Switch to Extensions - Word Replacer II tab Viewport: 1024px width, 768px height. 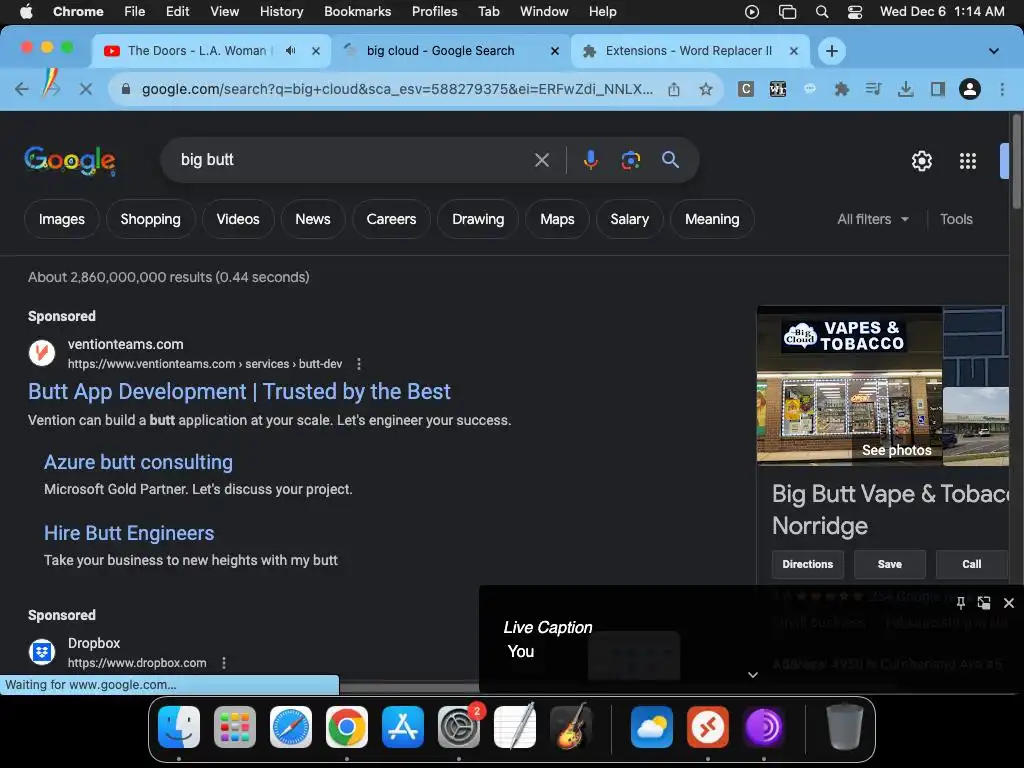click(690, 51)
